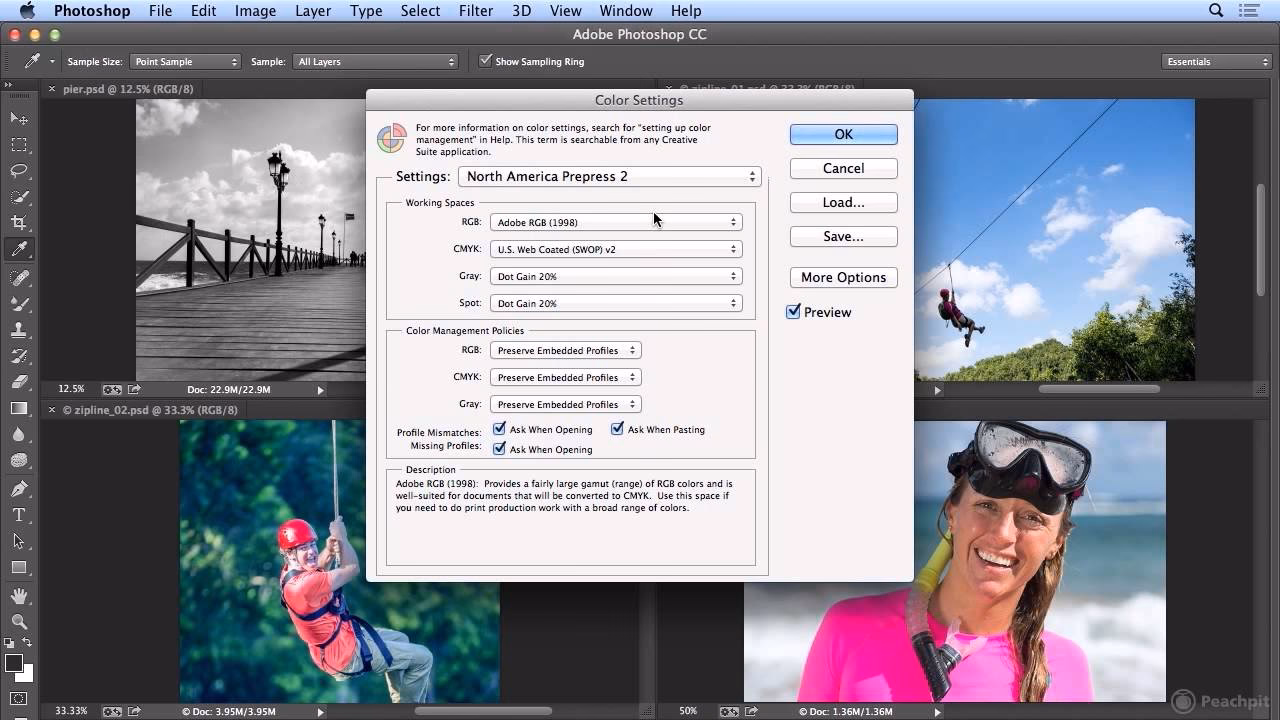This screenshot has height=720, width=1280.
Task: Activate the Gradient tool
Action: (x=18, y=409)
